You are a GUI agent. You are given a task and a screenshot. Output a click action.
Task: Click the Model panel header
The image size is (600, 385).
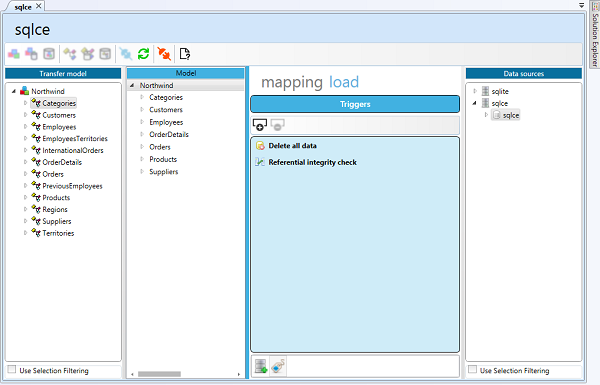(186, 73)
